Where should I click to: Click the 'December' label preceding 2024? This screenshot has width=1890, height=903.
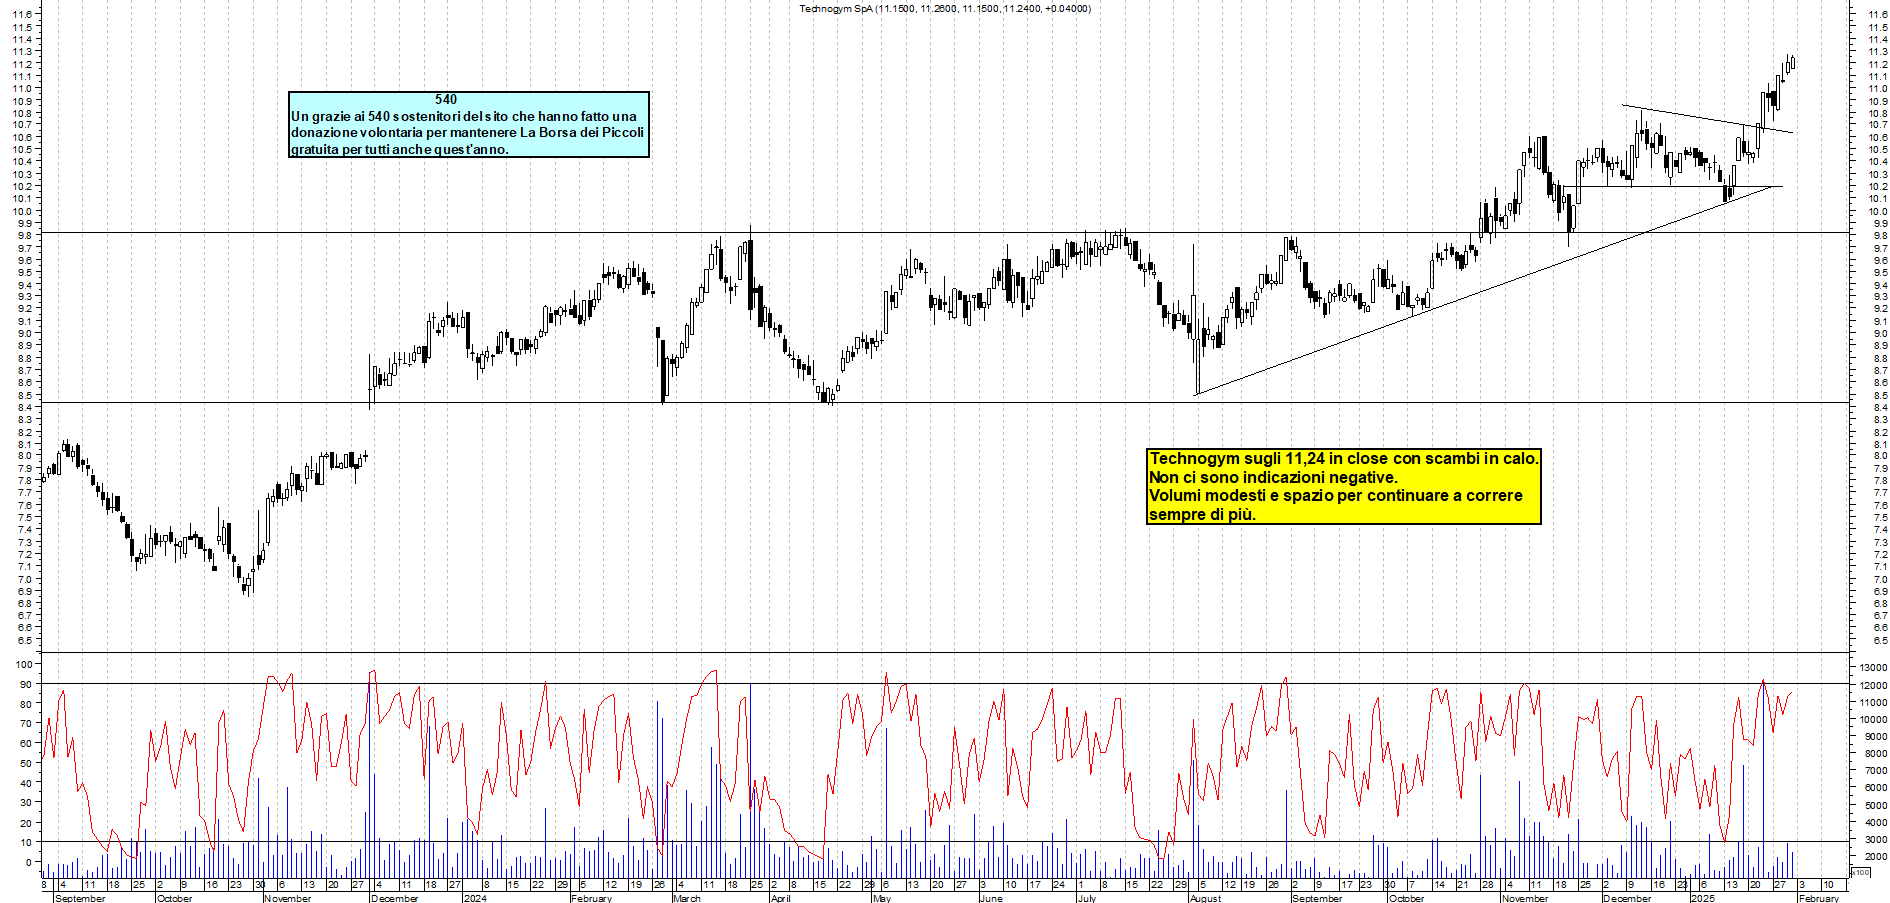(395, 898)
